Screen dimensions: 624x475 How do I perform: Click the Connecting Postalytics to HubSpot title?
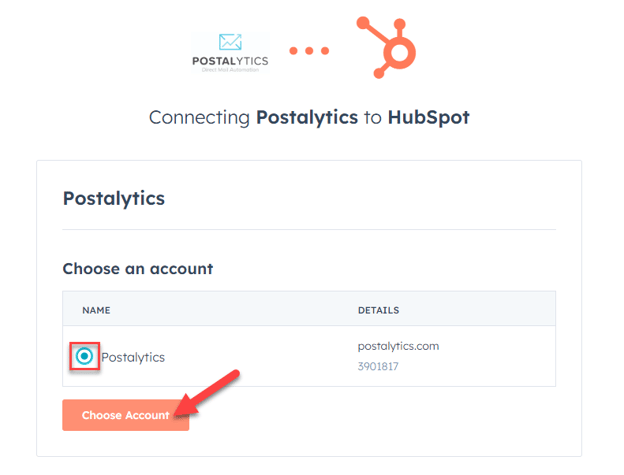(x=309, y=118)
